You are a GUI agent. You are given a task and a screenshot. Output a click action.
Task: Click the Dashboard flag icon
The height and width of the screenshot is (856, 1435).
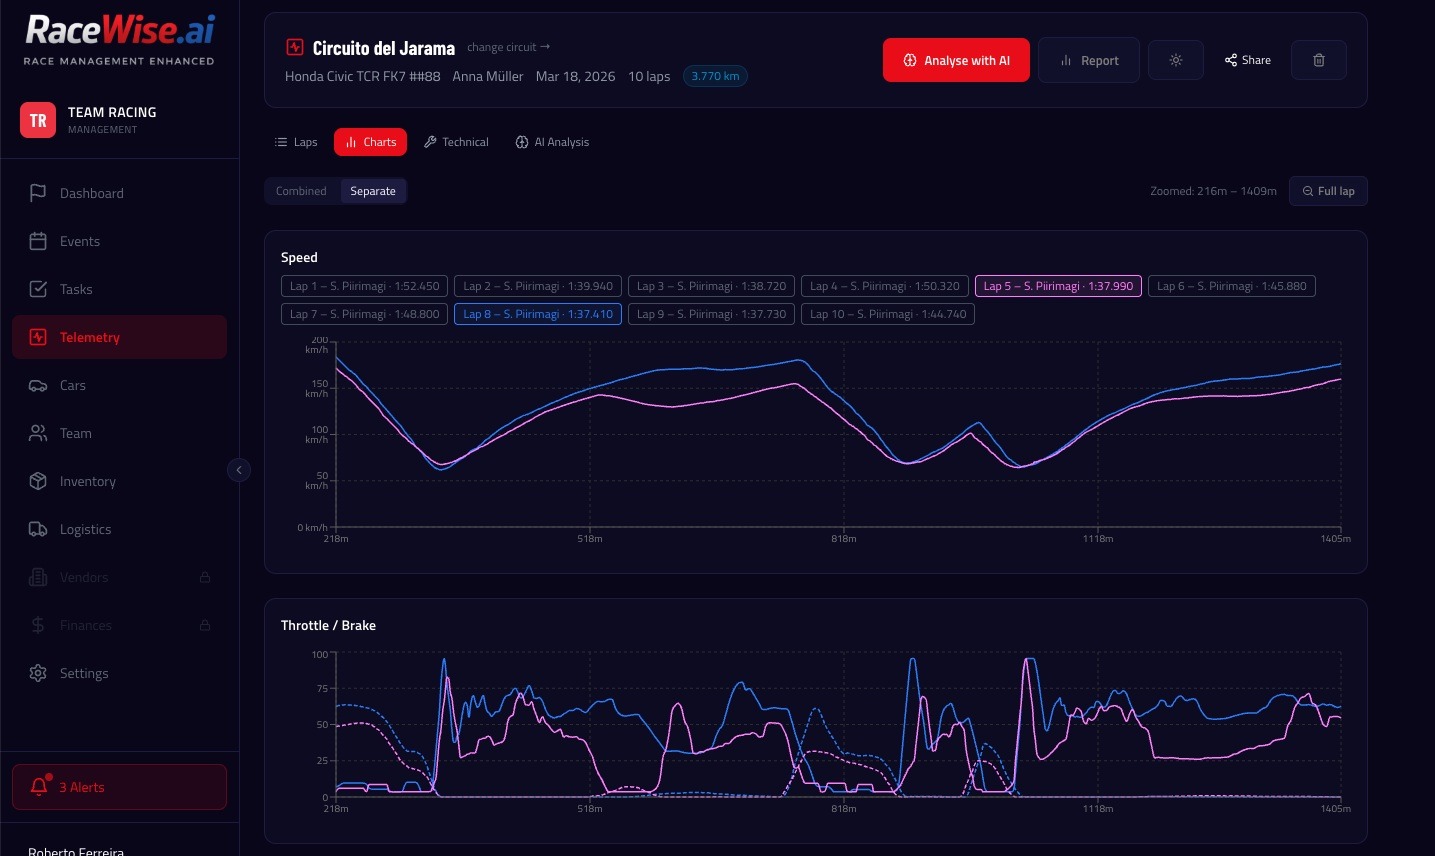point(38,193)
